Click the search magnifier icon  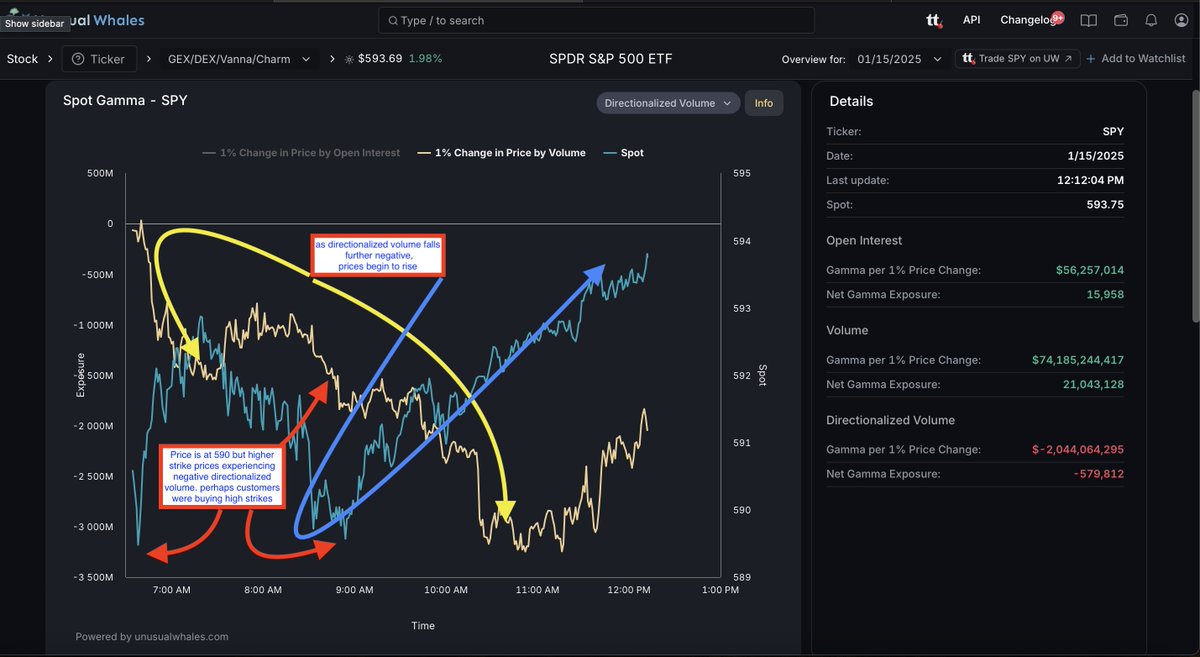tap(393, 20)
